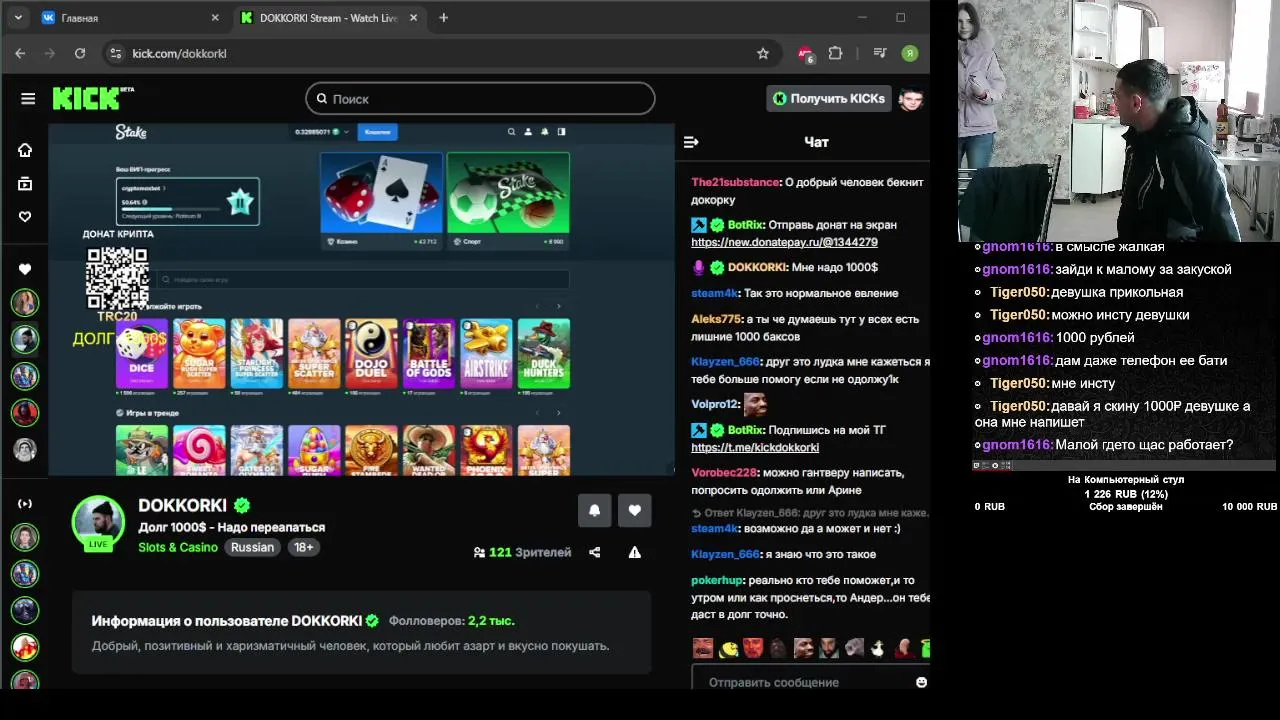Open the emoji picker in the chat input
Viewport: 1280px width, 720px height.
(921, 682)
